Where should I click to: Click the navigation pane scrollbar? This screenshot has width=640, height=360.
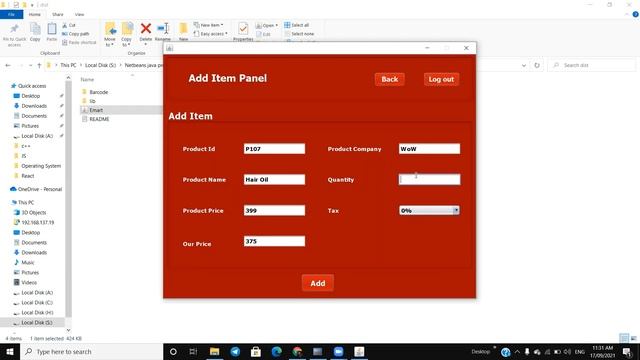[68, 198]
